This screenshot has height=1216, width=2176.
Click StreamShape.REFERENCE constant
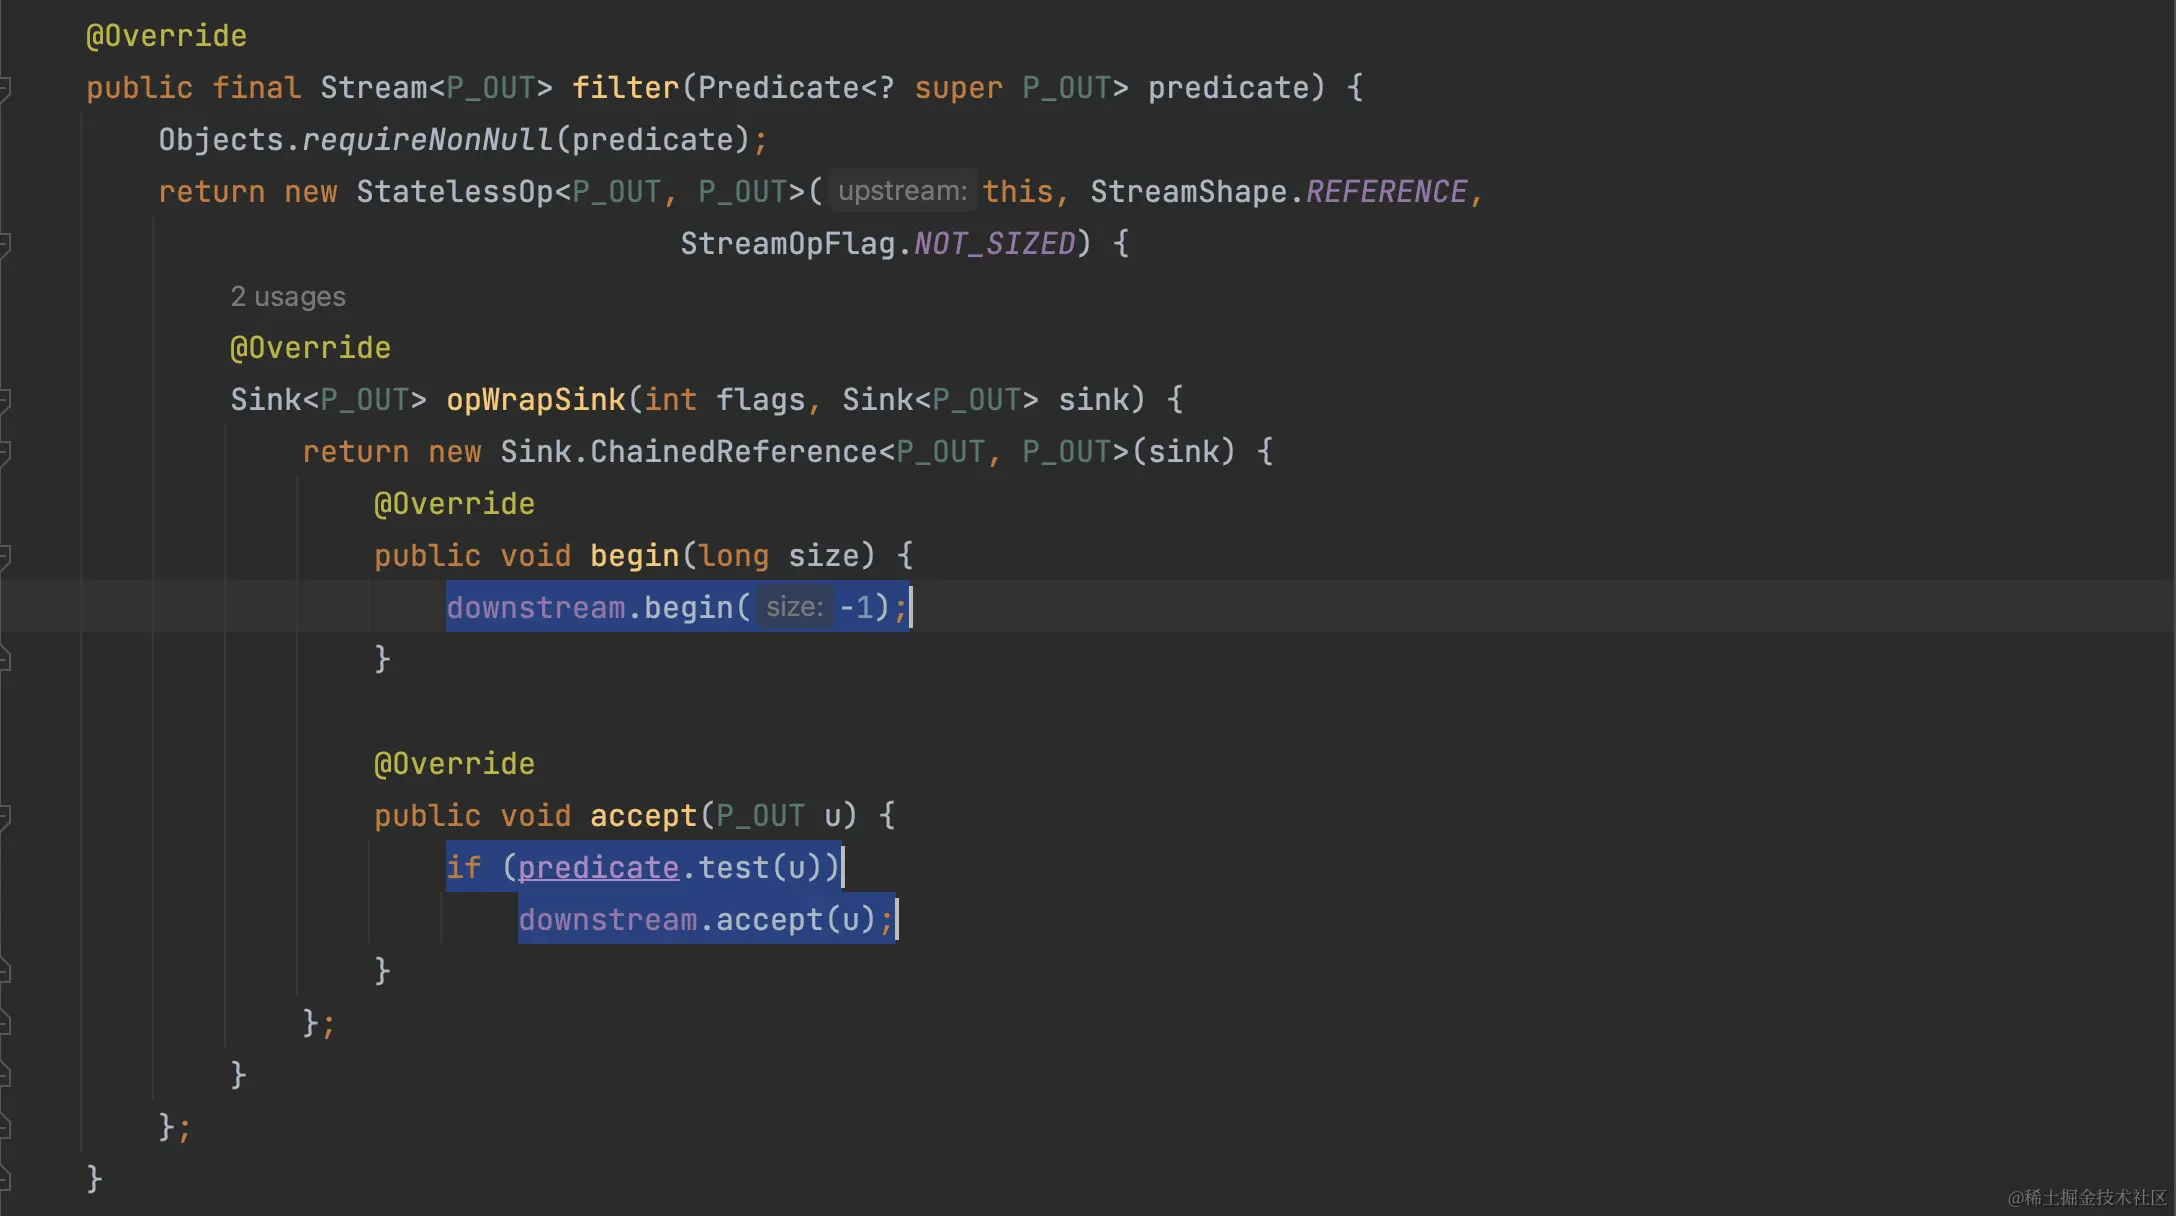1386,191
